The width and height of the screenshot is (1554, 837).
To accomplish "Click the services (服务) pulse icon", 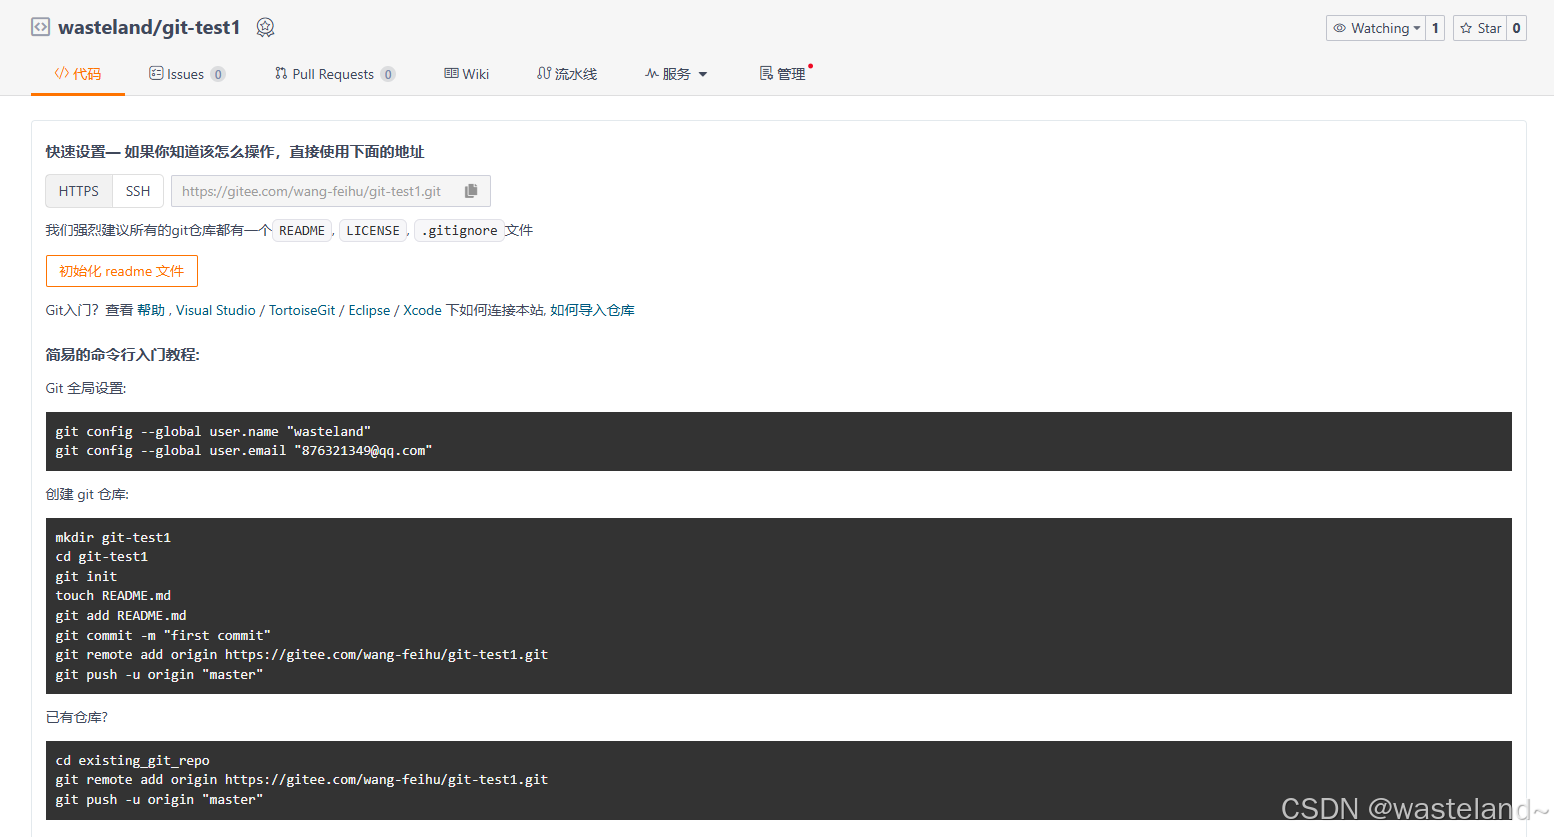I will [652, 73].
